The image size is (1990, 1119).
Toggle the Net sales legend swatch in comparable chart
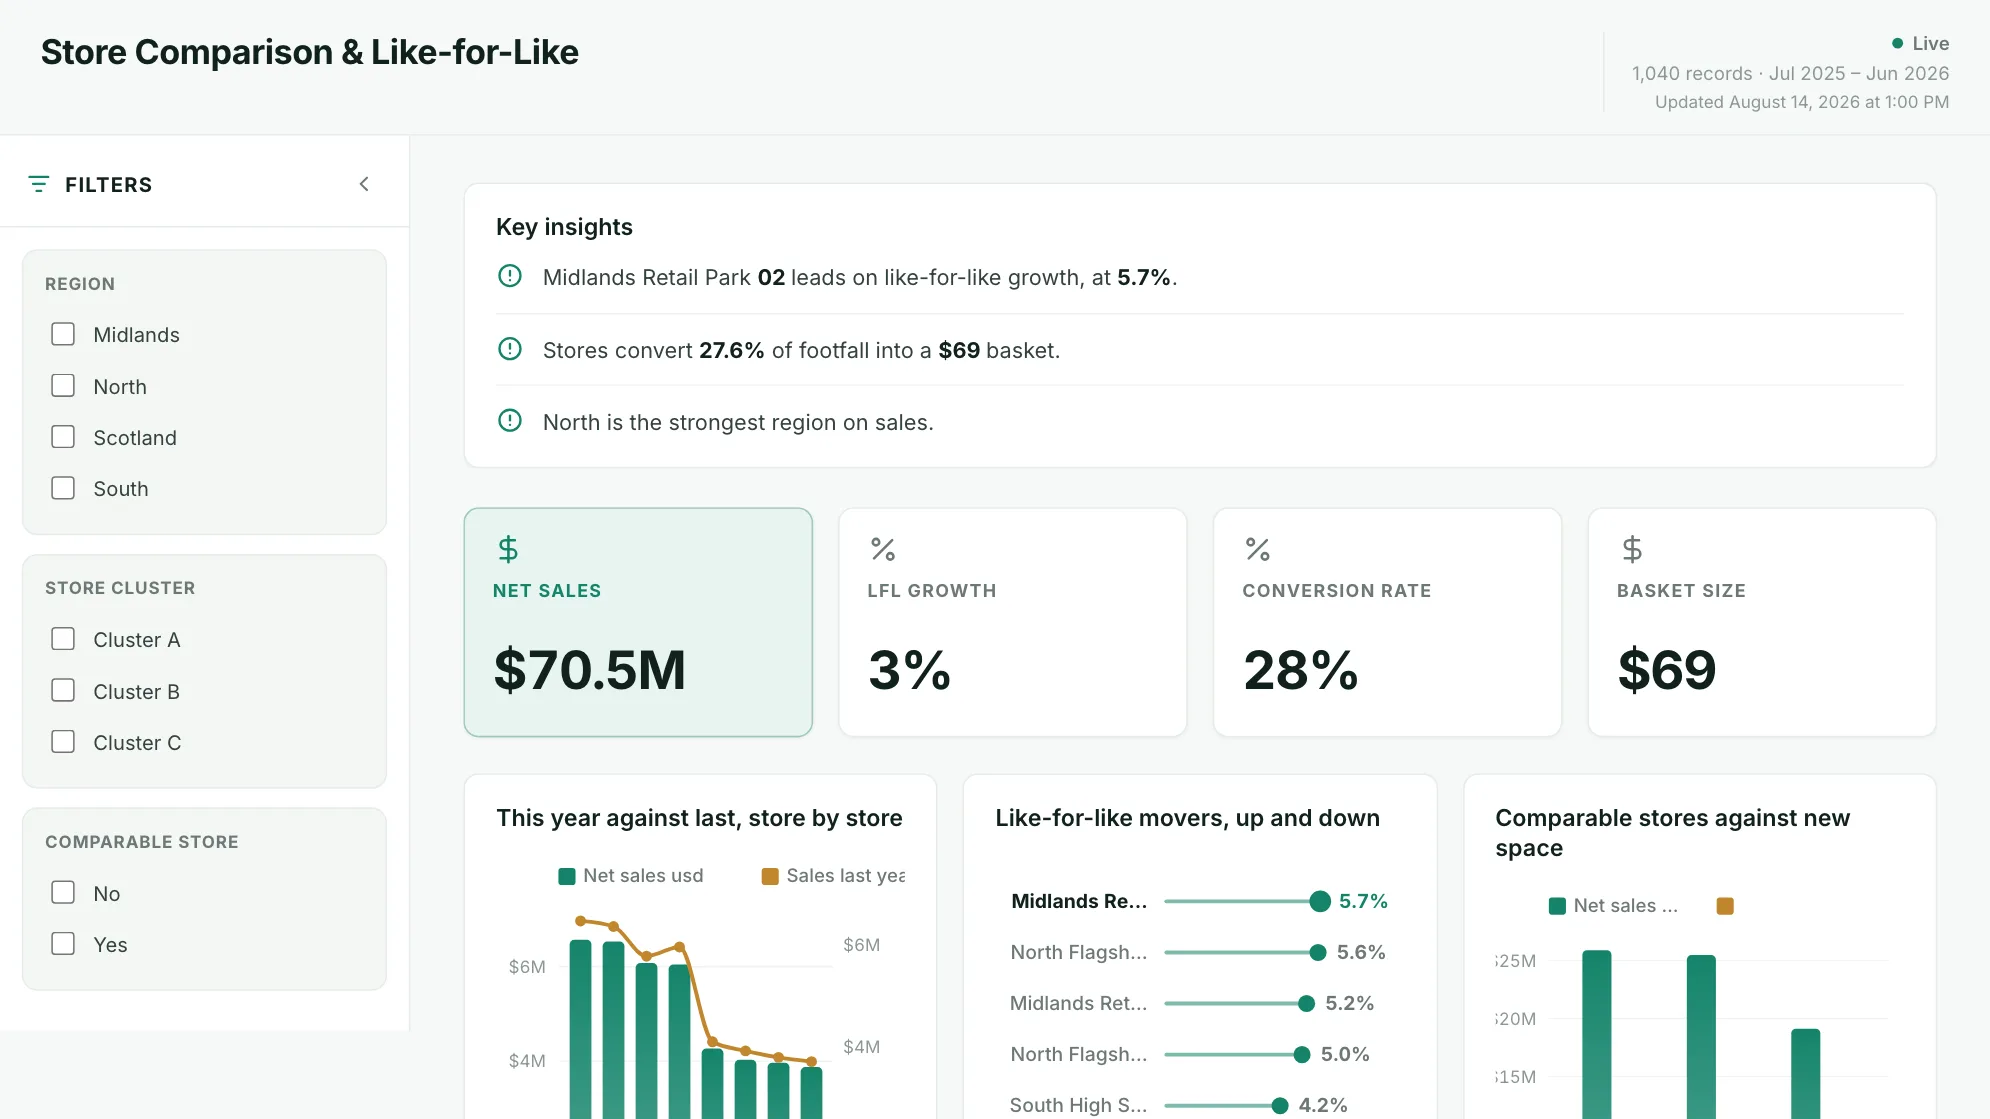[1557, 906]
